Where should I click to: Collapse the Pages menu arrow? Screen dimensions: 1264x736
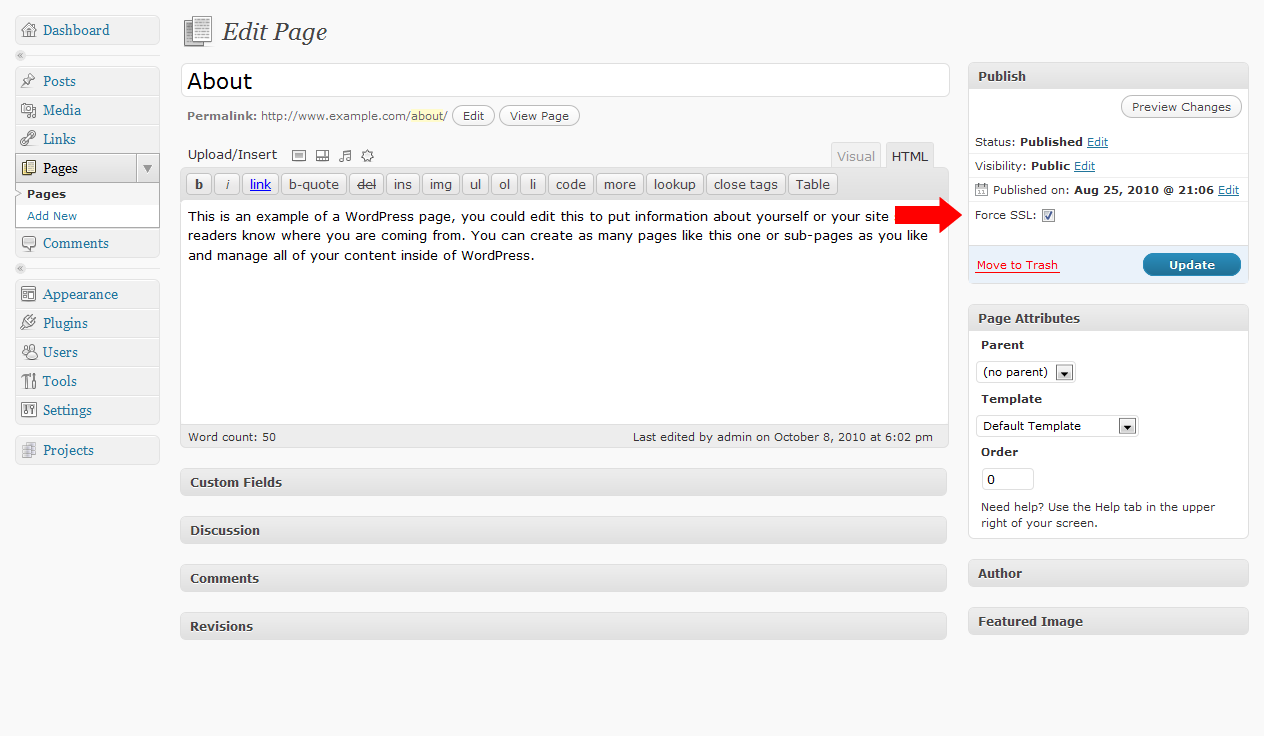(147, 168)
